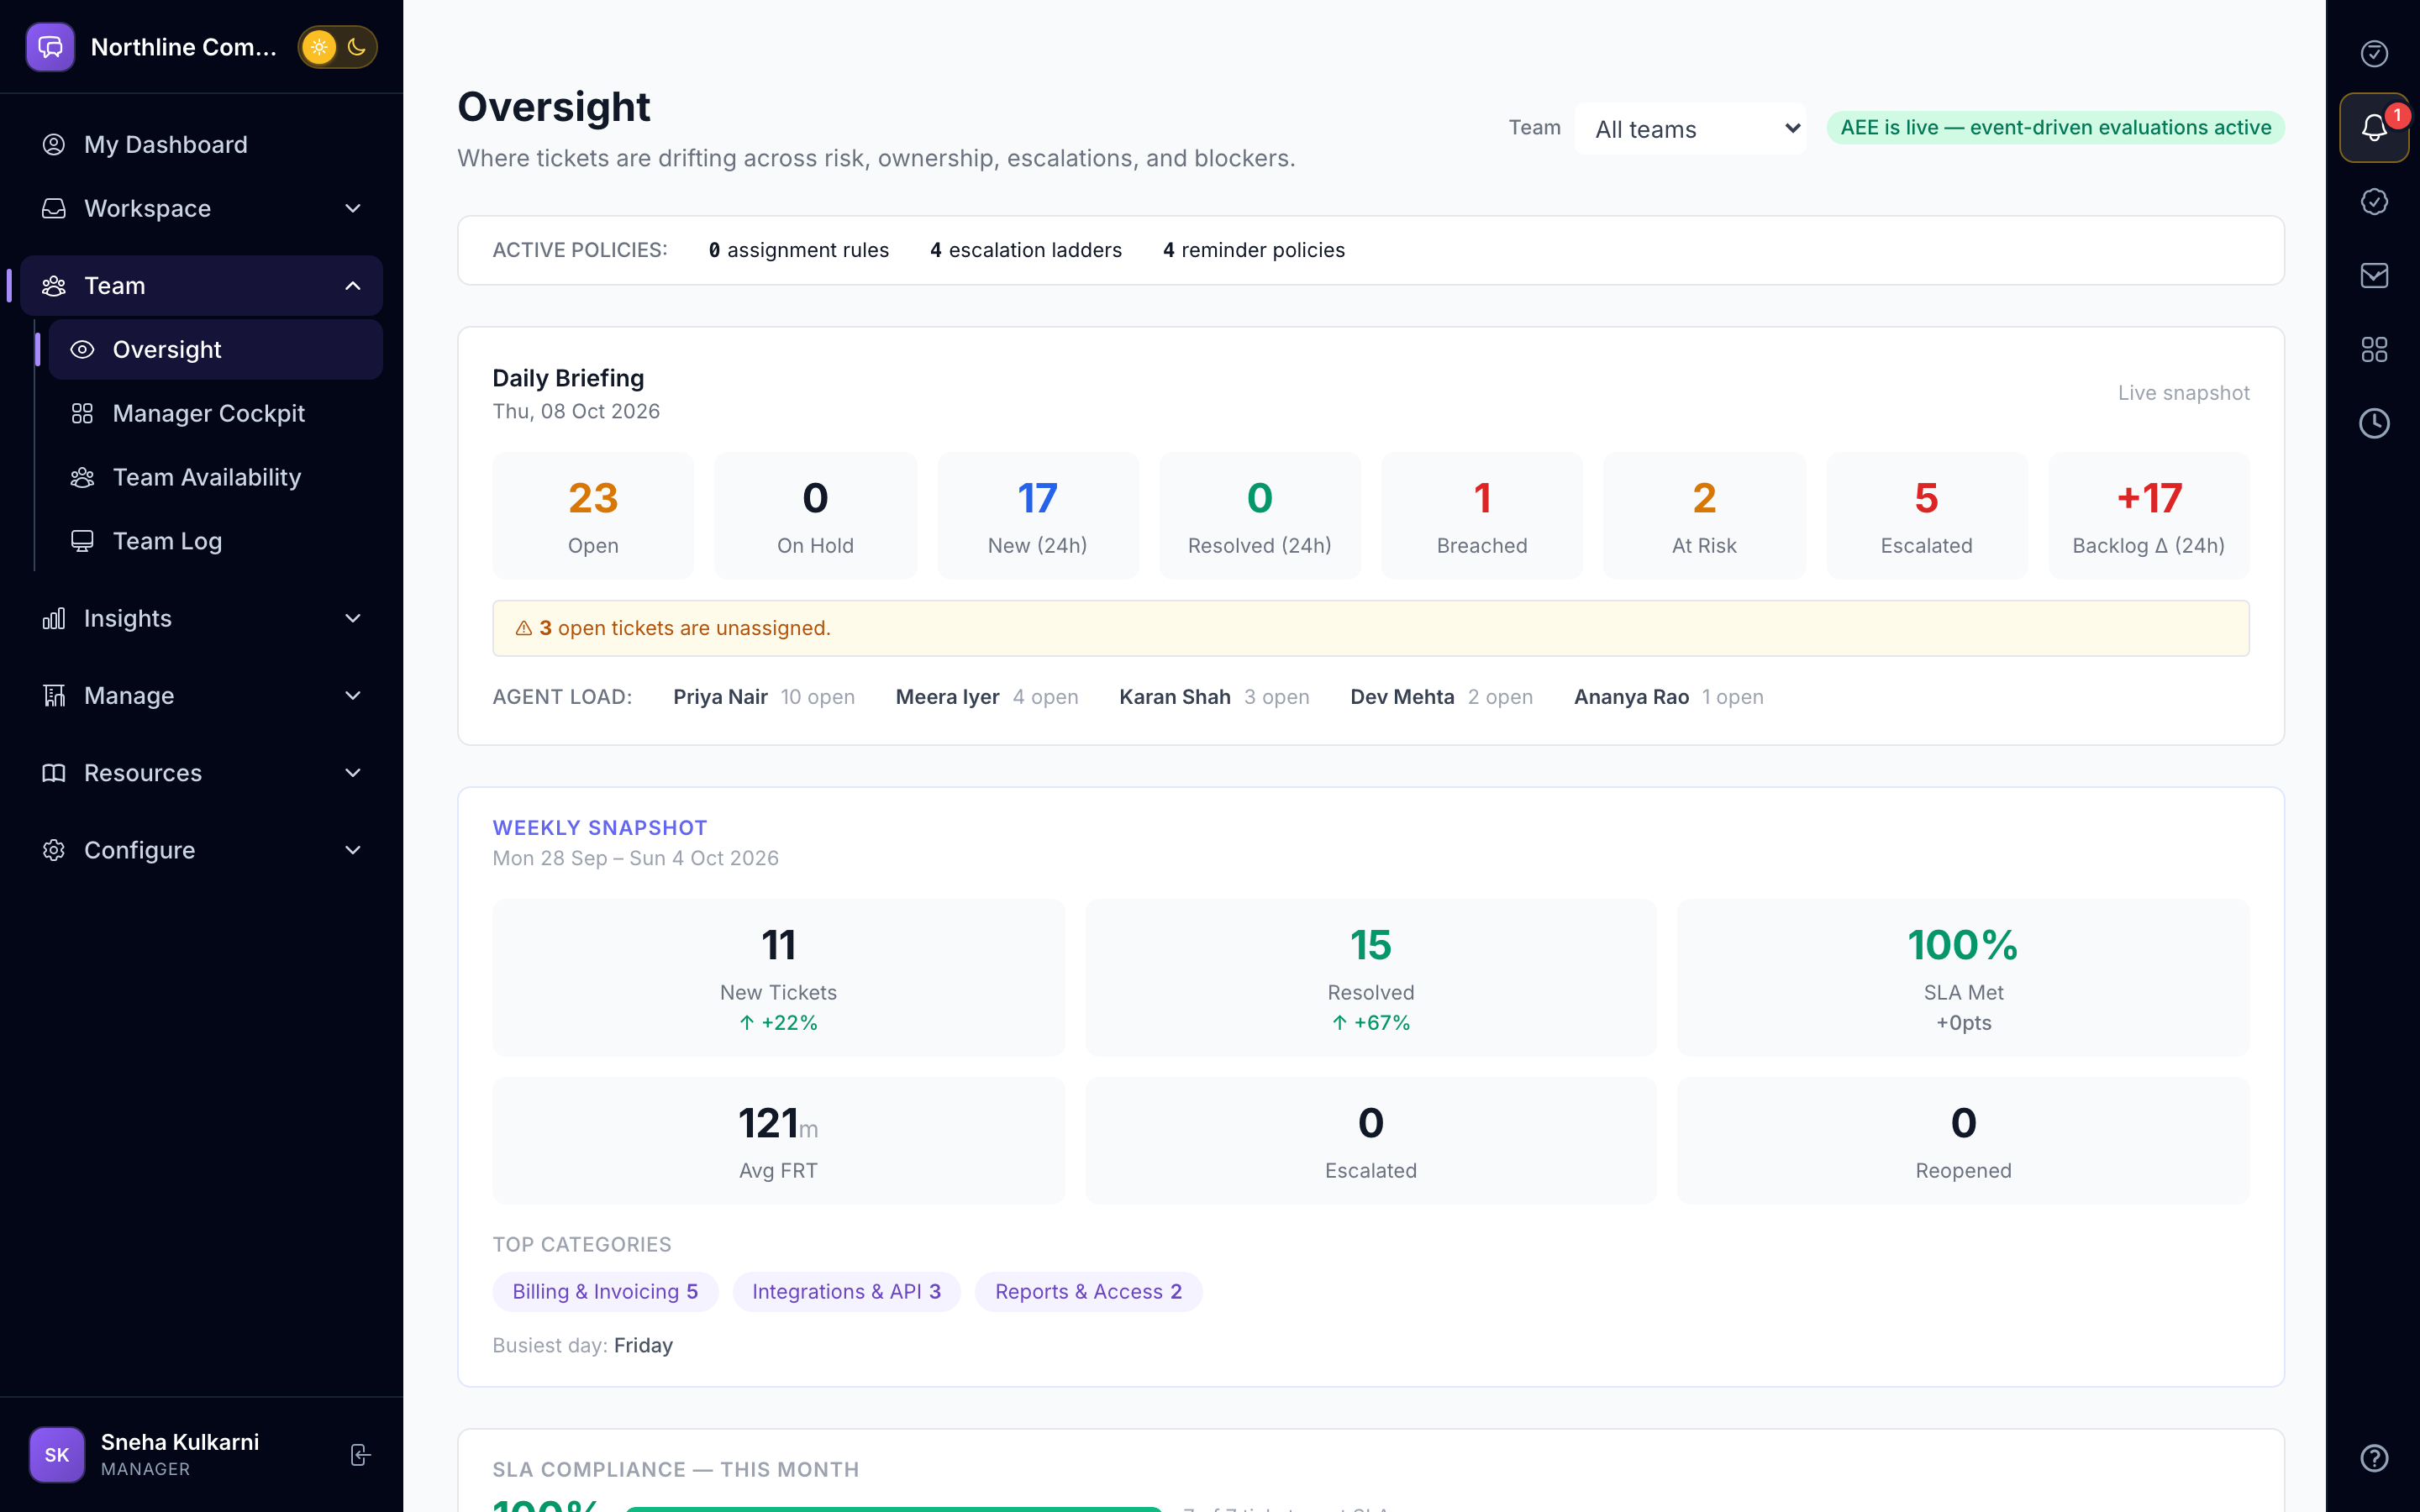Image resolution: width=2420 pixels, height=1512 pixels.
Task: Open the Team Log page
Action: pyautogui.click(x=215, y=541)
